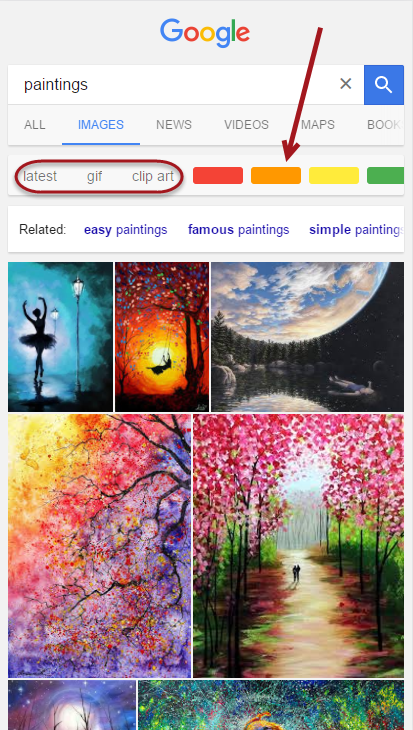413x730 pixels.
Task: Apply the gif filter
Action: (x=95, y=176)
